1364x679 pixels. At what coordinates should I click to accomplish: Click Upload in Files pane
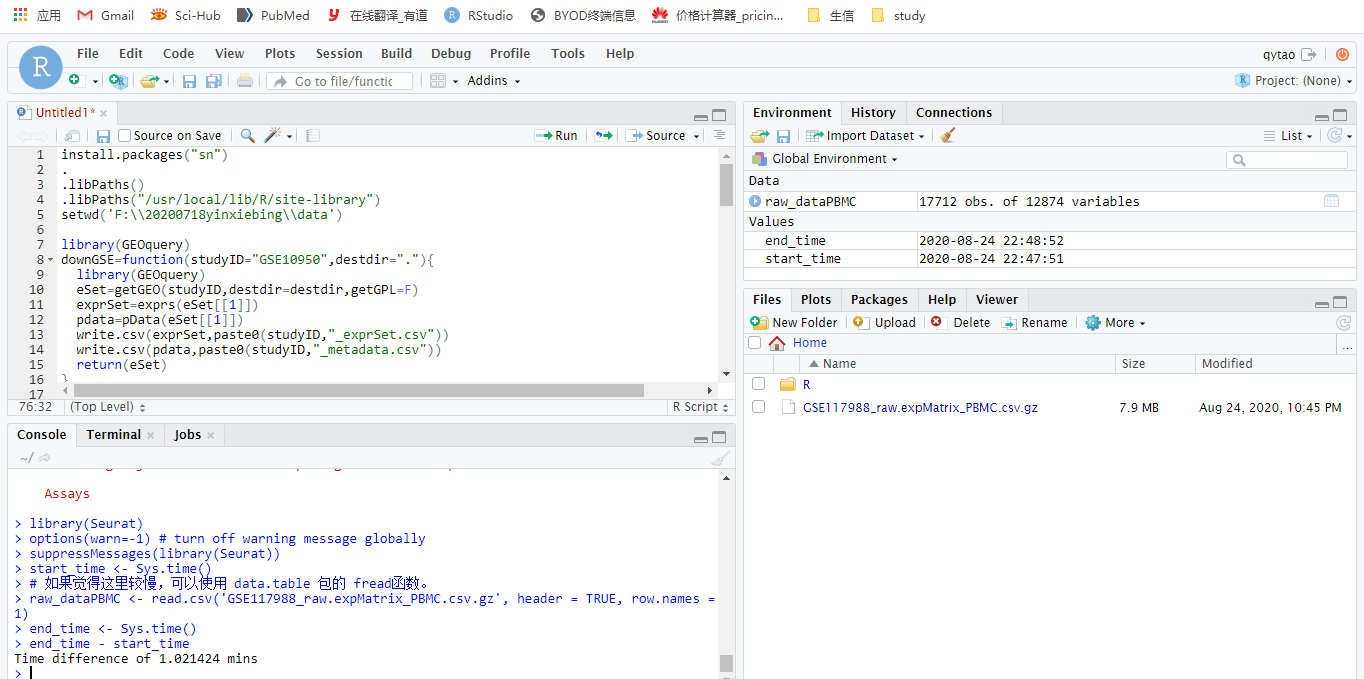pyautogui.click(x=884, y=322)
